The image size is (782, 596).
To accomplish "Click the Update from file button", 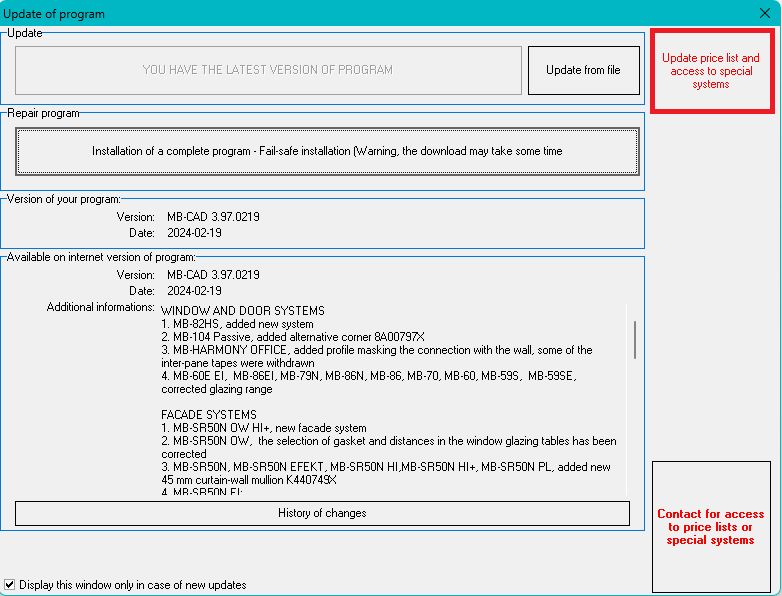I will [x=583, y=70].
